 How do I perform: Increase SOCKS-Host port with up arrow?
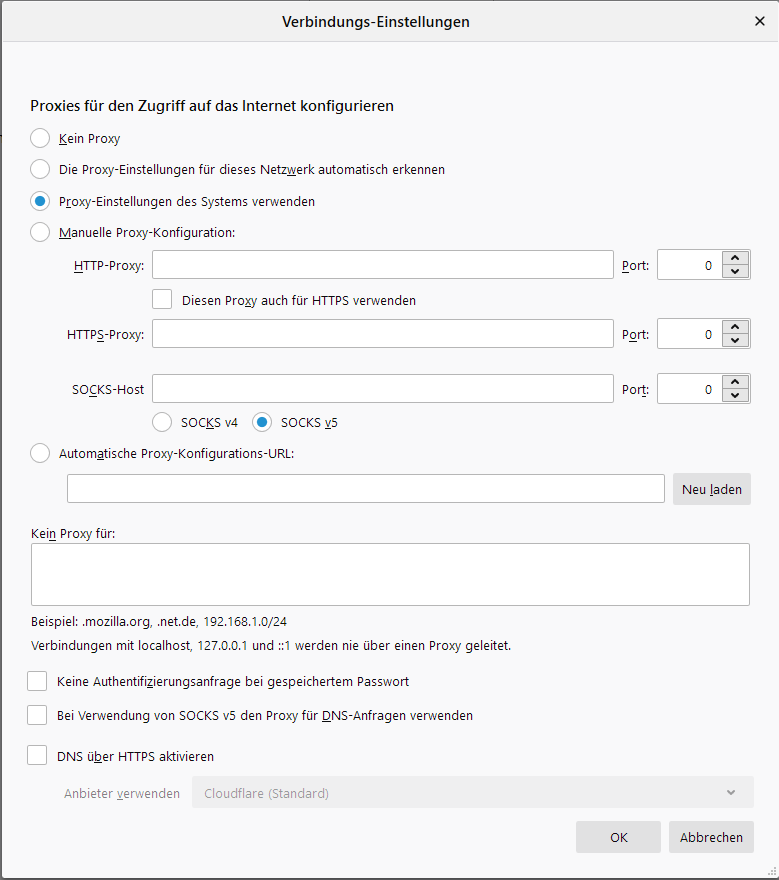pos(736,382)
